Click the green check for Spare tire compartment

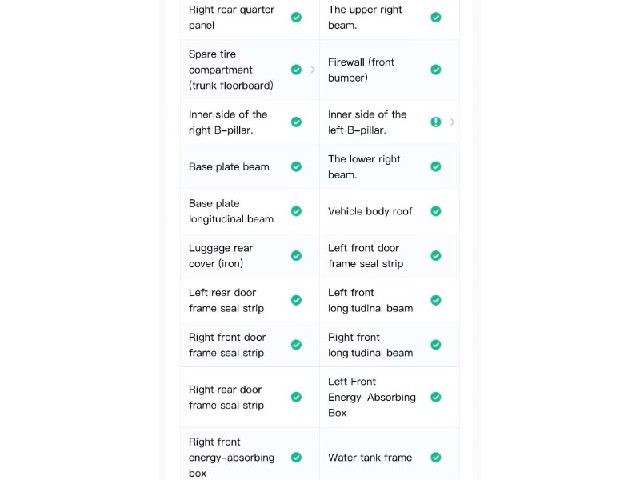click(x=296, y=70)
